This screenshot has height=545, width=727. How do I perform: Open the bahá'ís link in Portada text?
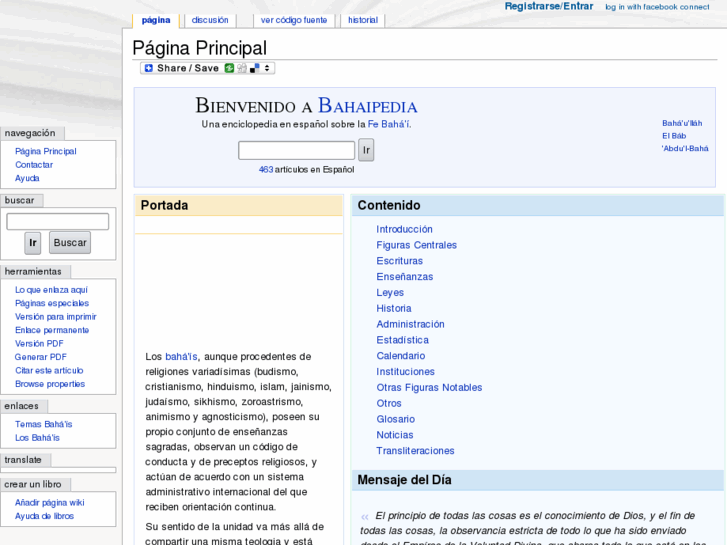pyautogui.click(x=181, y=357)
